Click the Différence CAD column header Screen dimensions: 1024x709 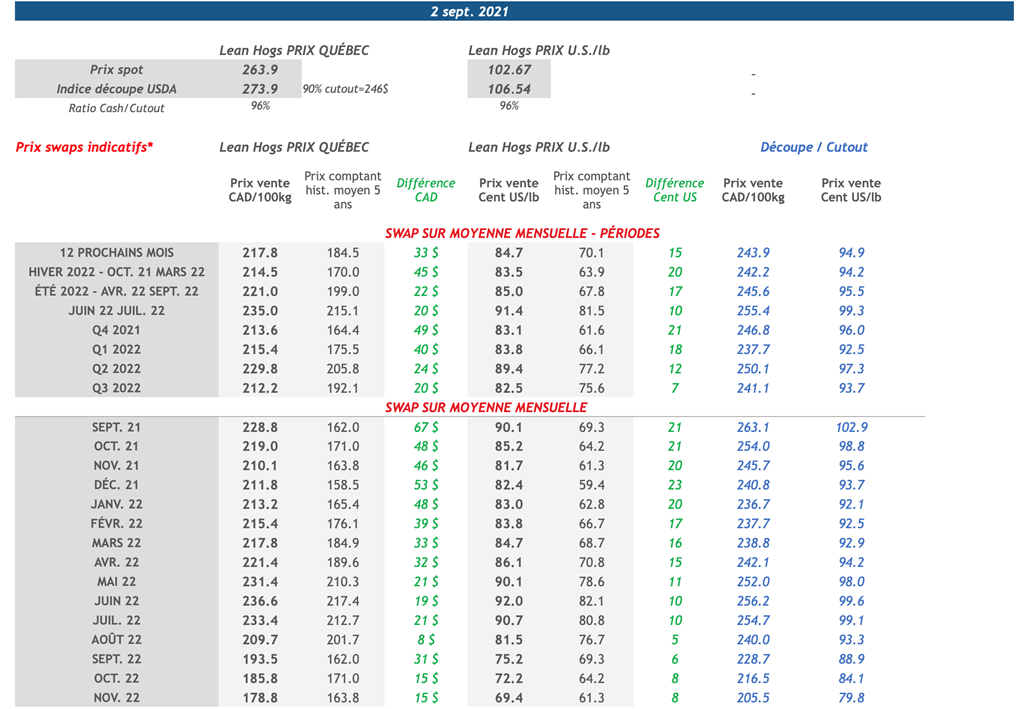426,190
